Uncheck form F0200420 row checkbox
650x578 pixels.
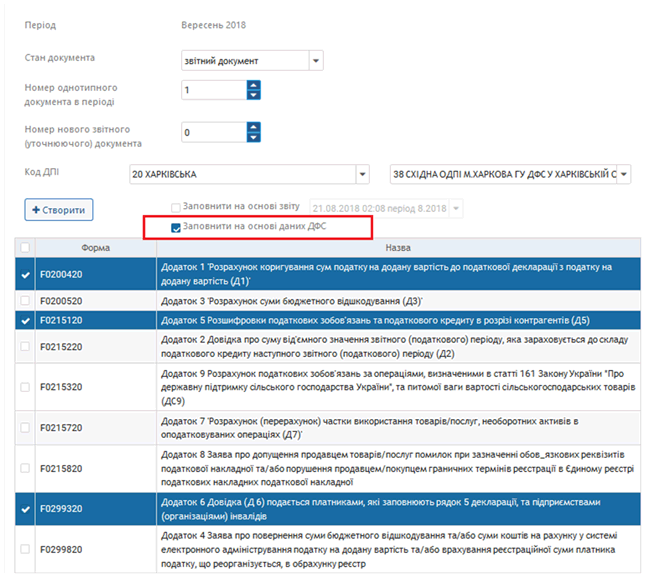[25, 273]
